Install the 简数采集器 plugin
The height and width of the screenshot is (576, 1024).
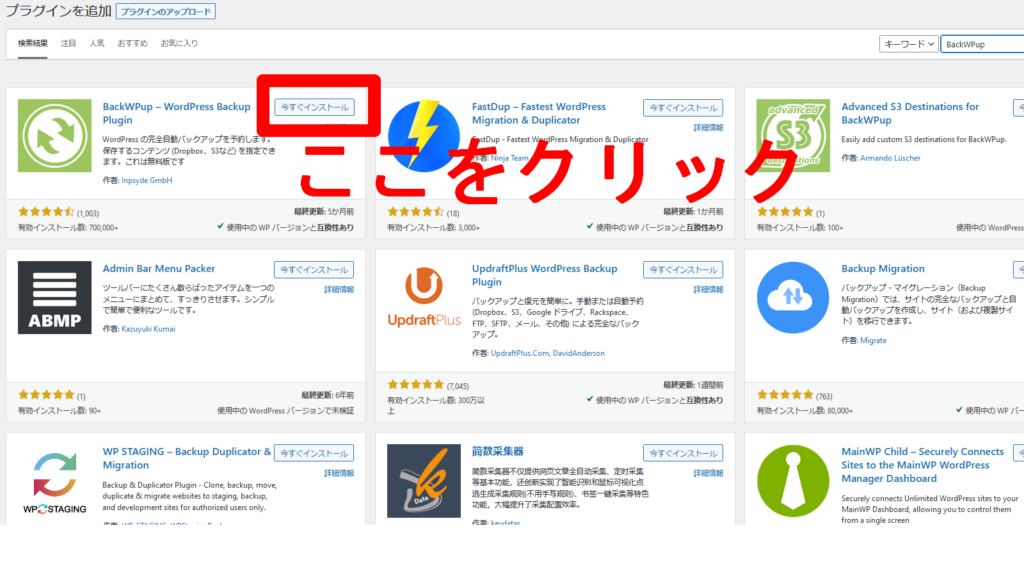(x=683, y=453)
